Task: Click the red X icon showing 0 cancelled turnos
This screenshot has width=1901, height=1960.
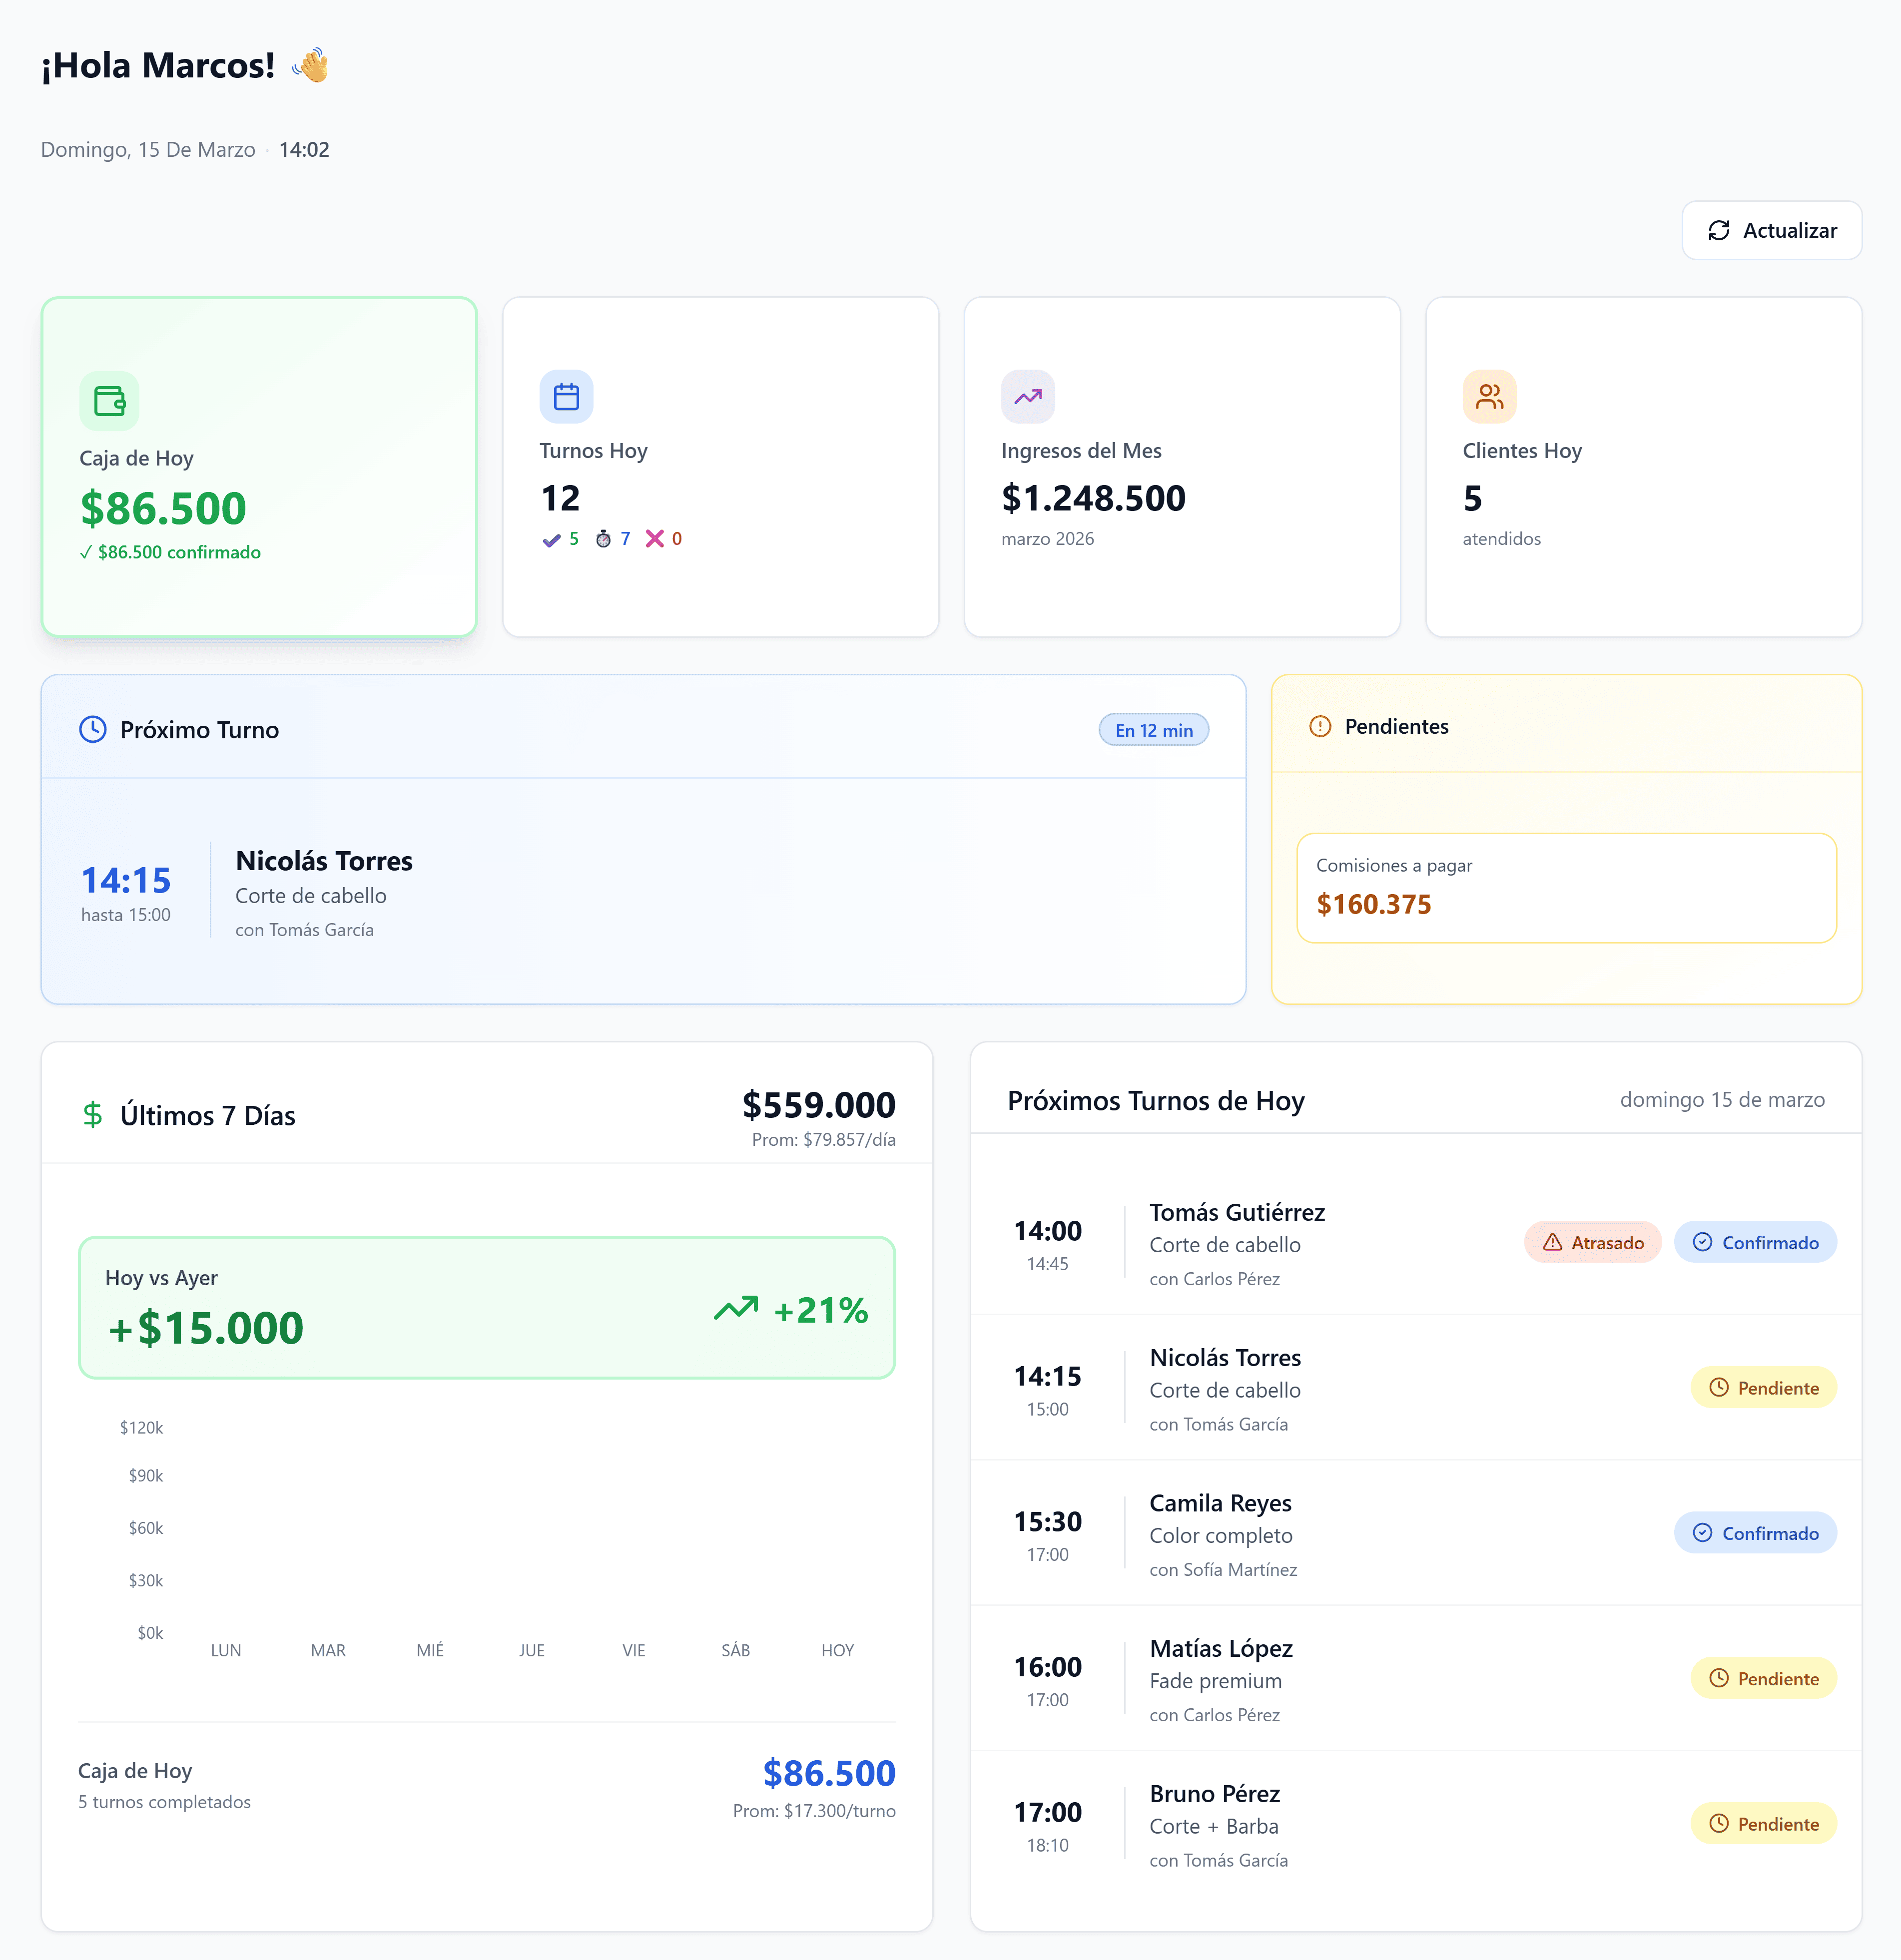Action: pyautogui.click(x=655, y=539)
